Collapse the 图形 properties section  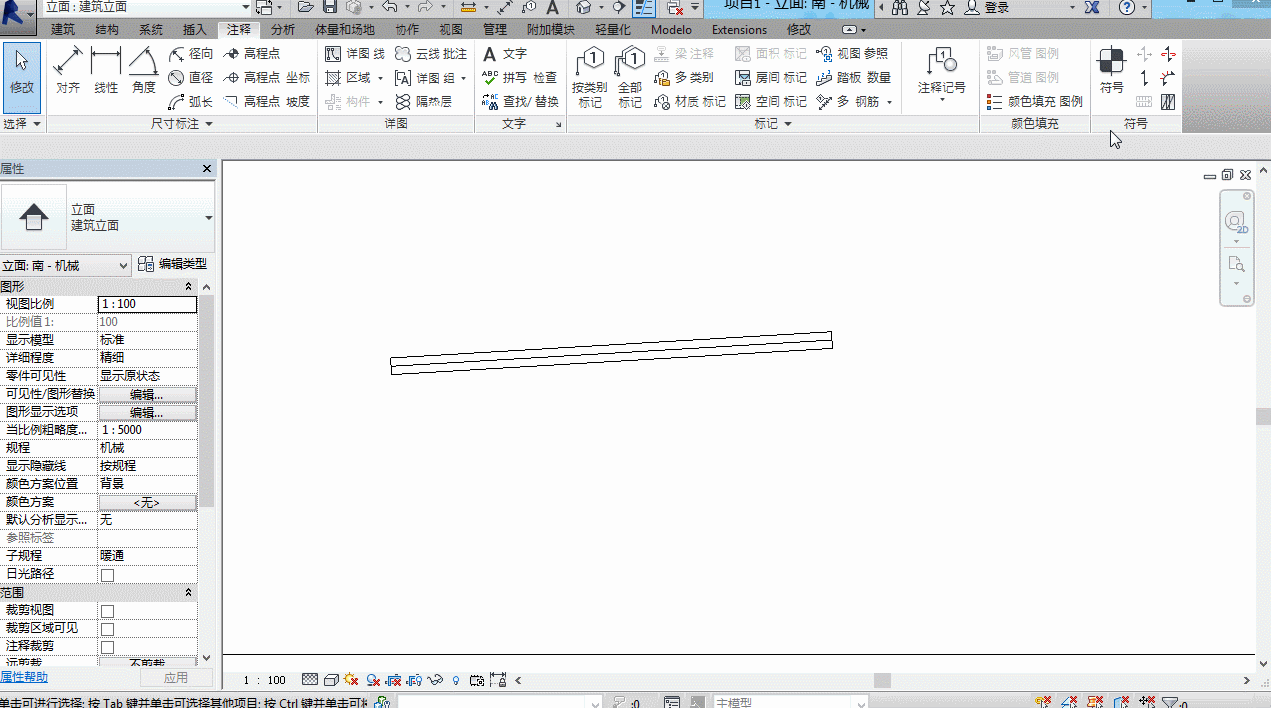[188, 287]
